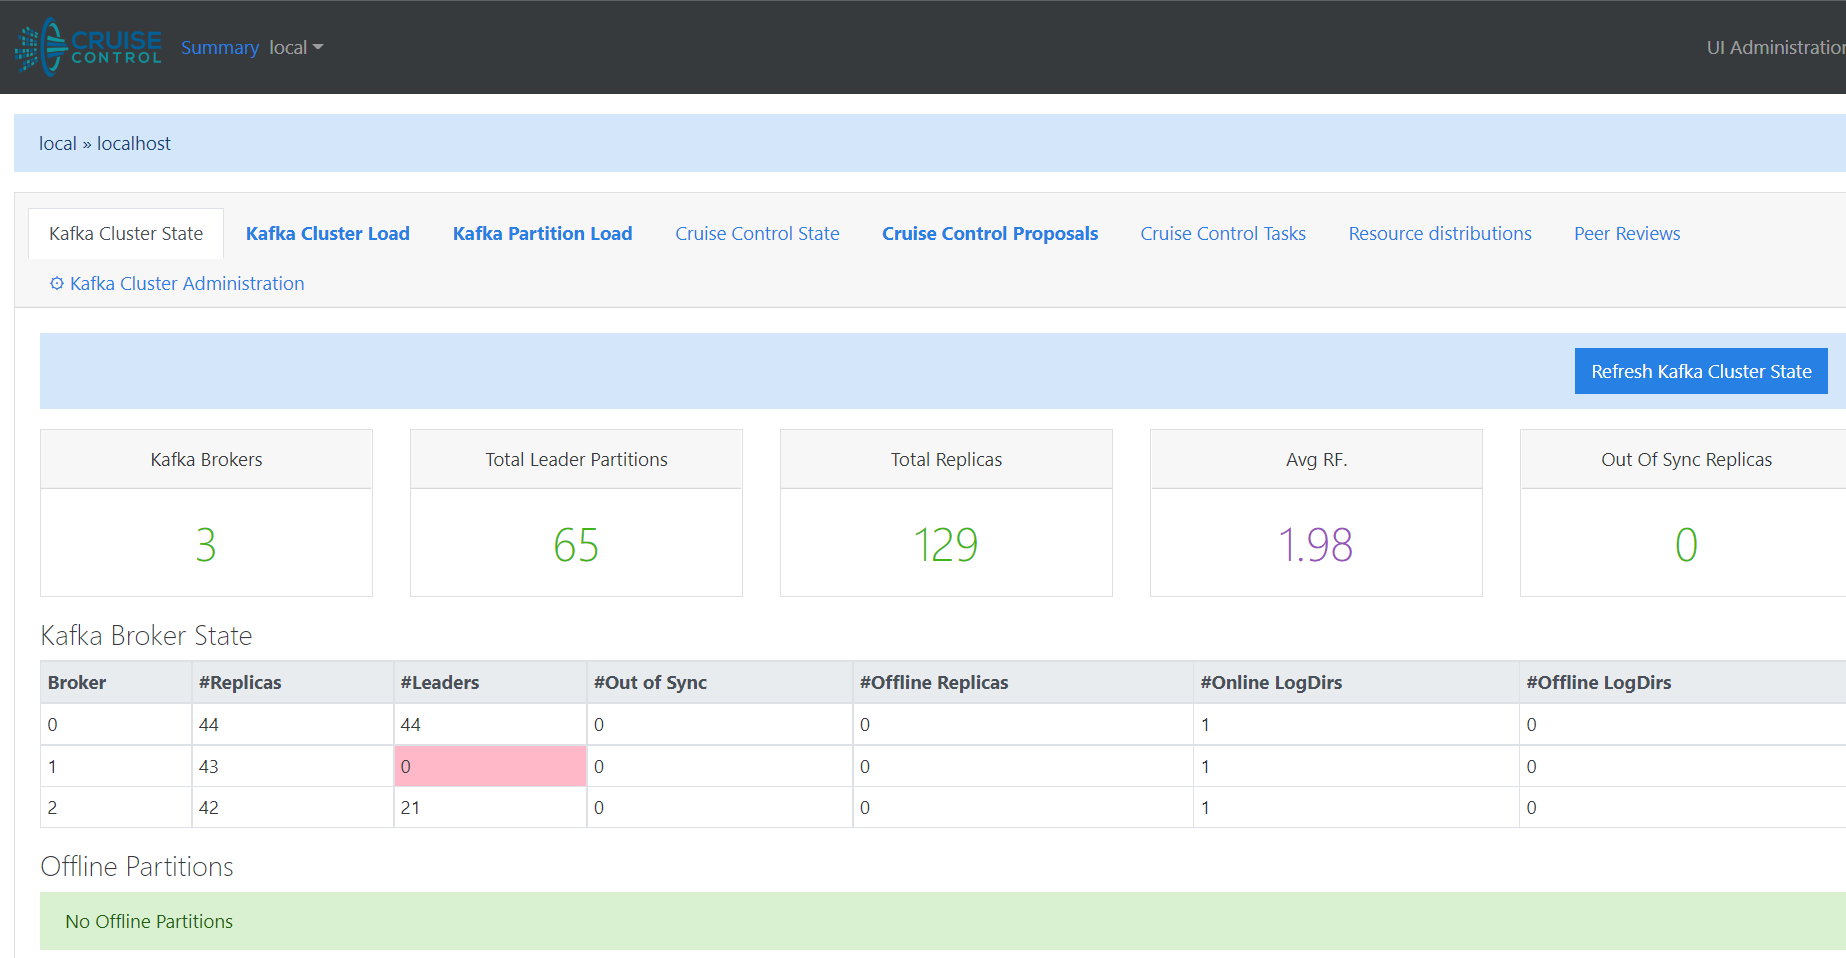Click the No Offline Partitions message

(x=149, y=921)
